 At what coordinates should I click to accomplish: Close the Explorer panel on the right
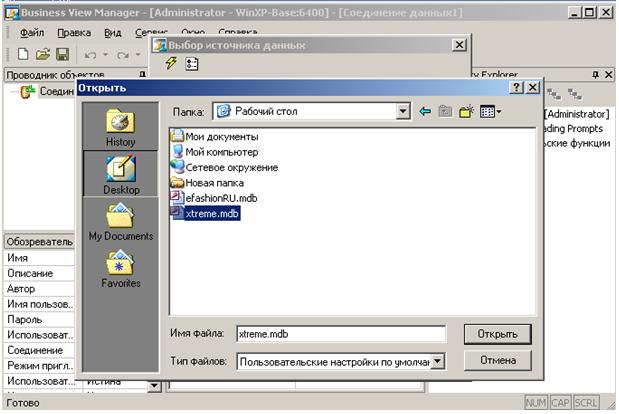point(608,74)
